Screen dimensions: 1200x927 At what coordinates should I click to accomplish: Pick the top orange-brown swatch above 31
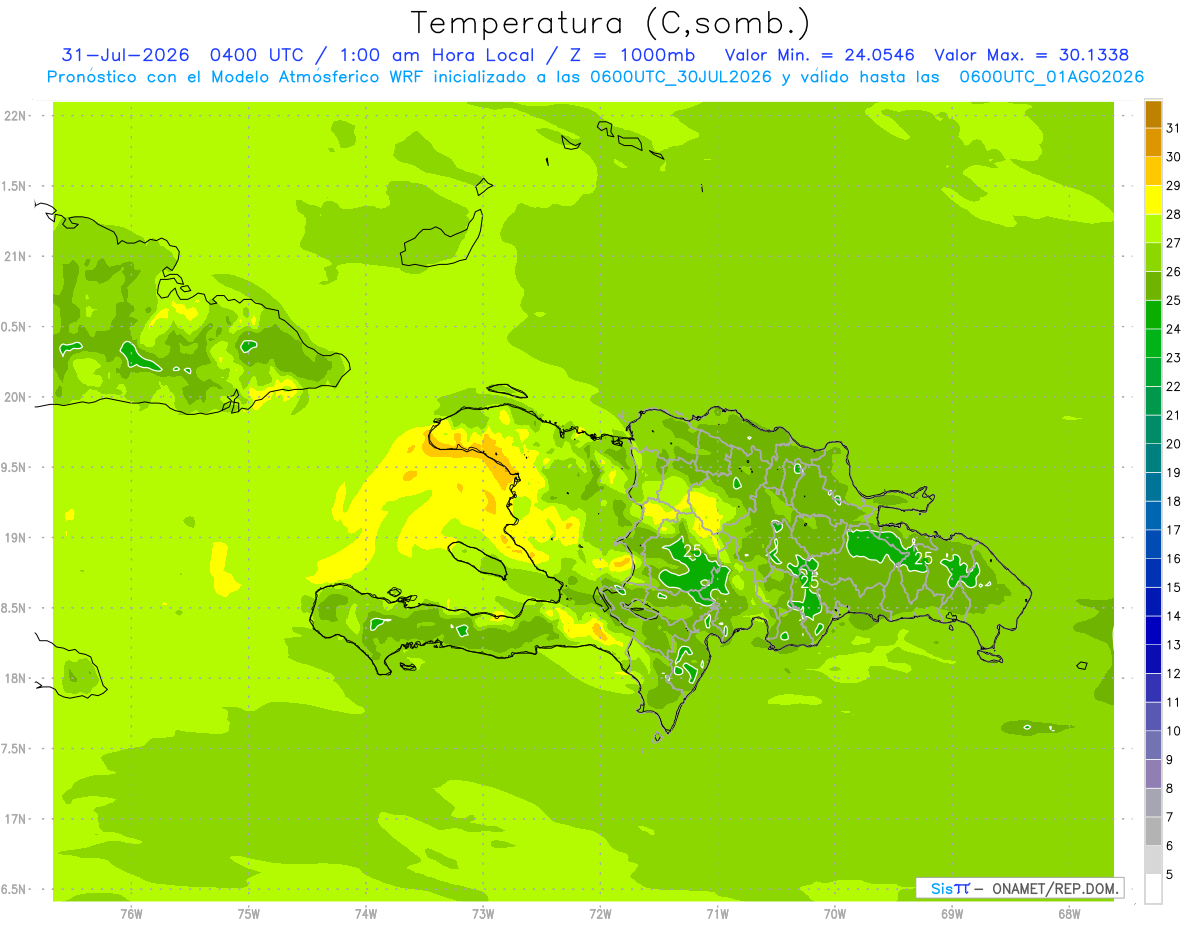tap(1153, 114)
